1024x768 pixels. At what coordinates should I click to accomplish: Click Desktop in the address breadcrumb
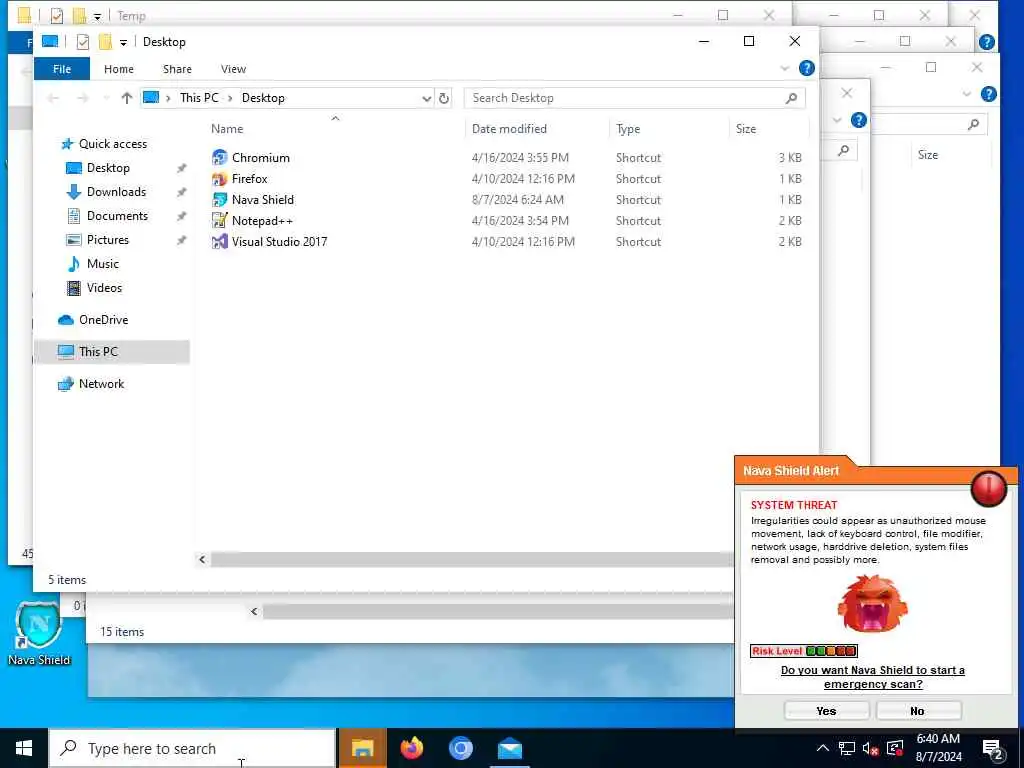(x=263, y=98)
